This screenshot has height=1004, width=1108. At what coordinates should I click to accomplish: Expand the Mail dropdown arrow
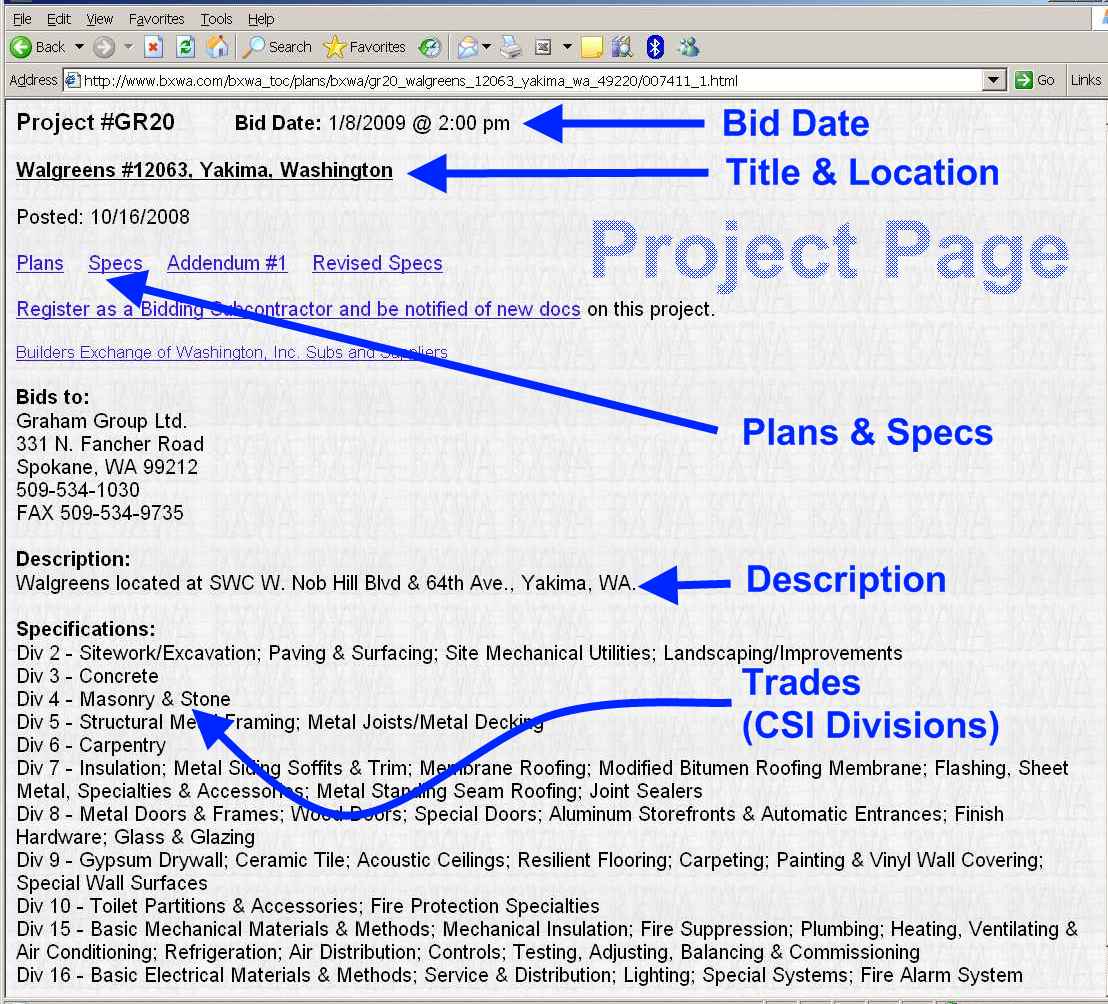[x=486, y=47]
